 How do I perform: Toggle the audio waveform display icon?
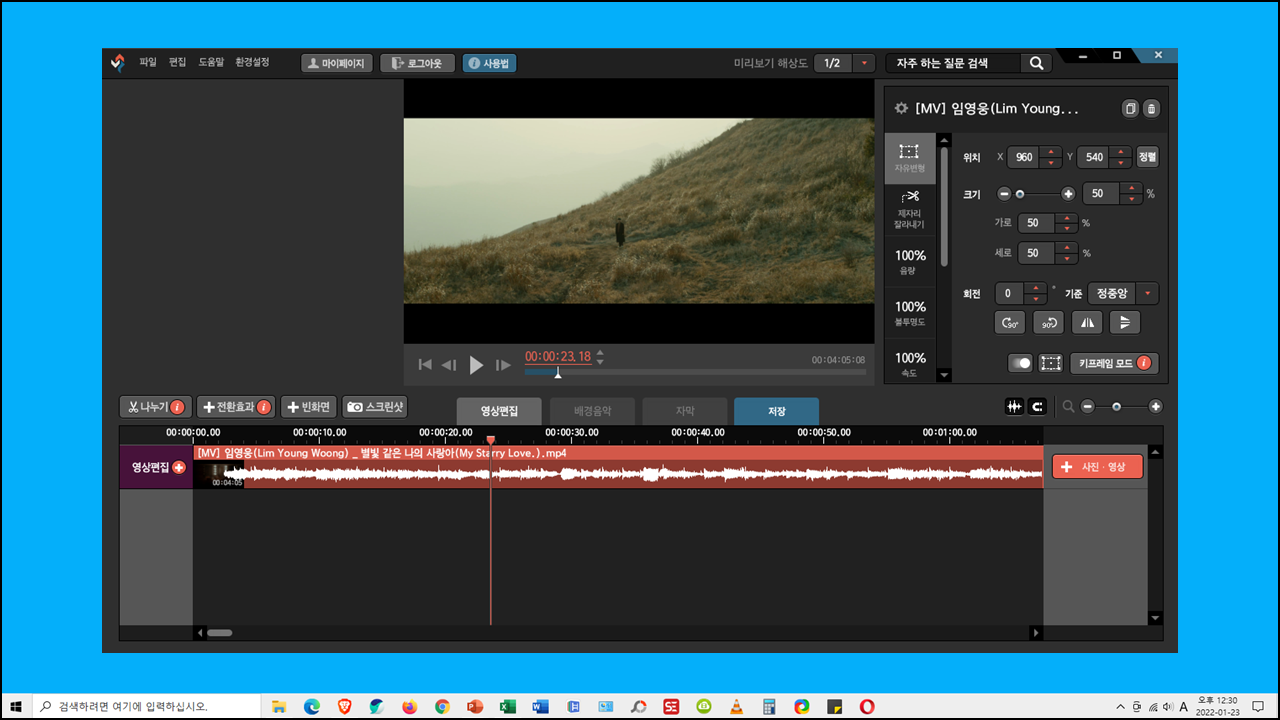point(1014,406)
